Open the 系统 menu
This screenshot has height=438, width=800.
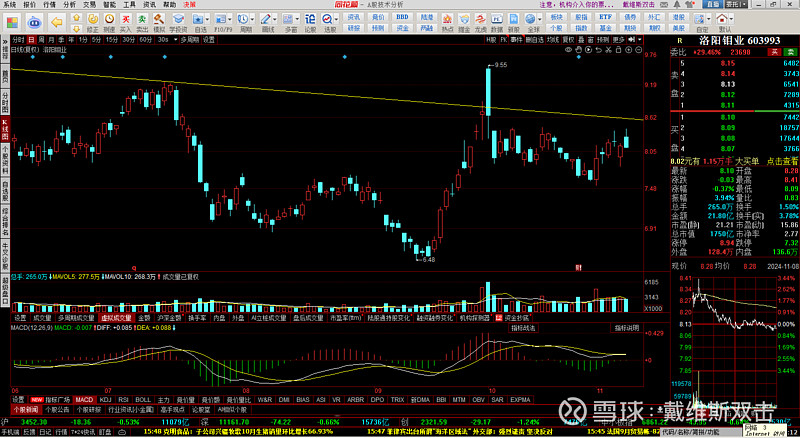[10, 5]
